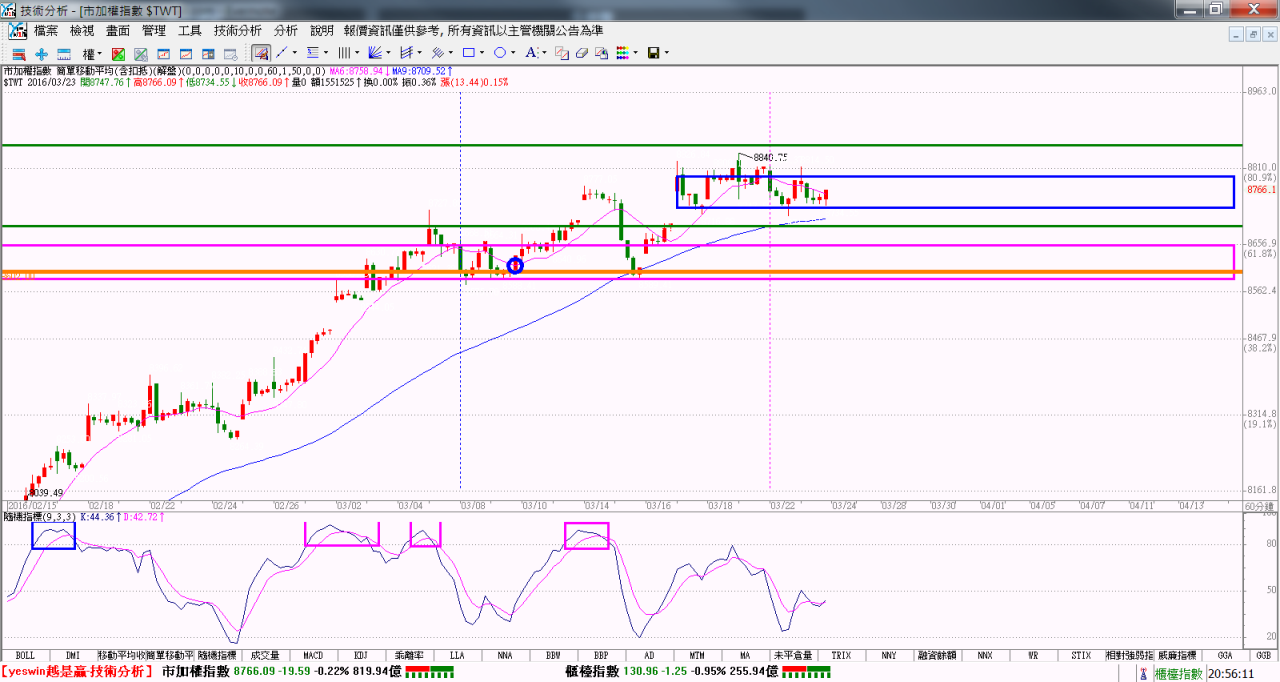Viewport: 1280px width, 682px height.
Task: Open the 技術分析 menu
Action: (238, 31)
